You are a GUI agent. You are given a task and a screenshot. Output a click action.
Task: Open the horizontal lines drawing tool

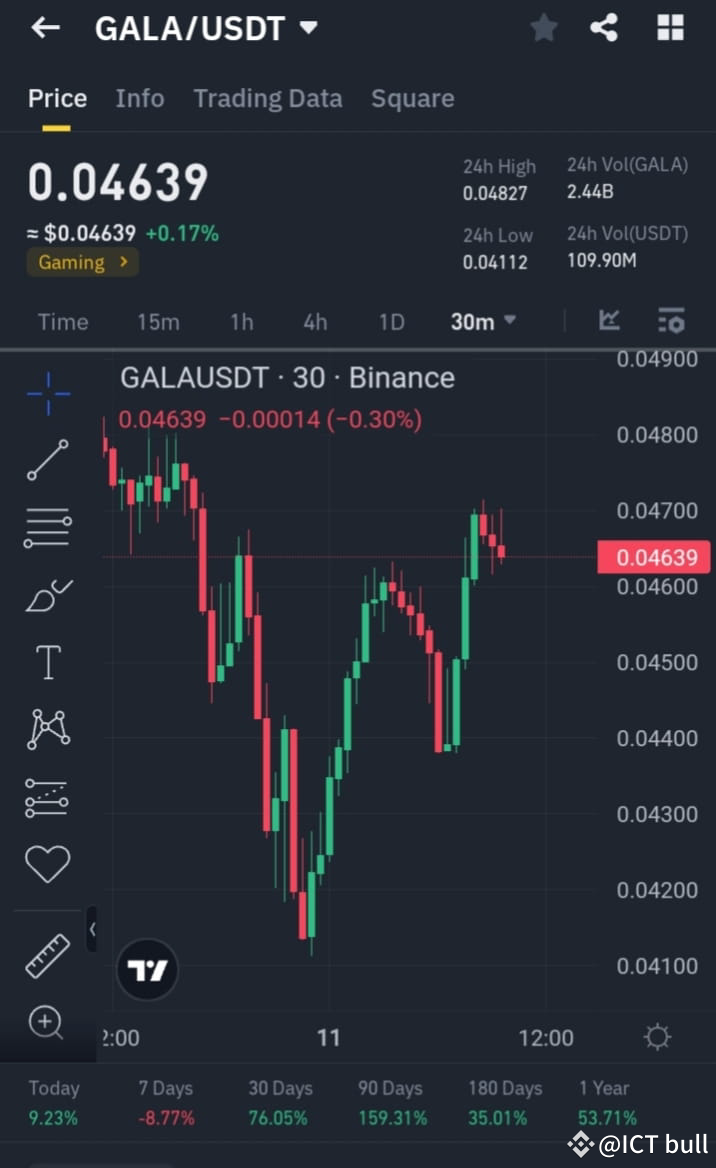pos(47,527)
